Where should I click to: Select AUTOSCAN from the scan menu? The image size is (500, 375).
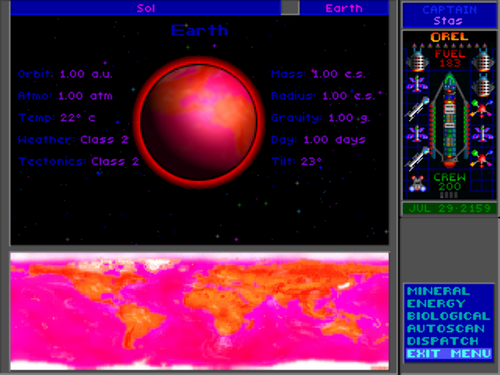(446, 329)
